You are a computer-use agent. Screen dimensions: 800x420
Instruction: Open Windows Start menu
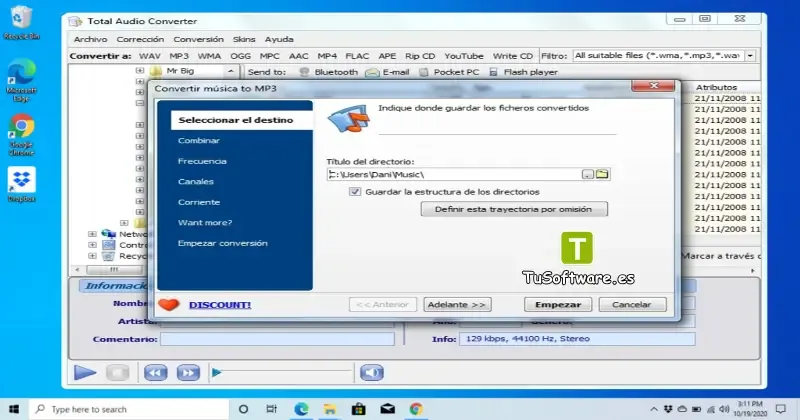(x=14, y=409)
